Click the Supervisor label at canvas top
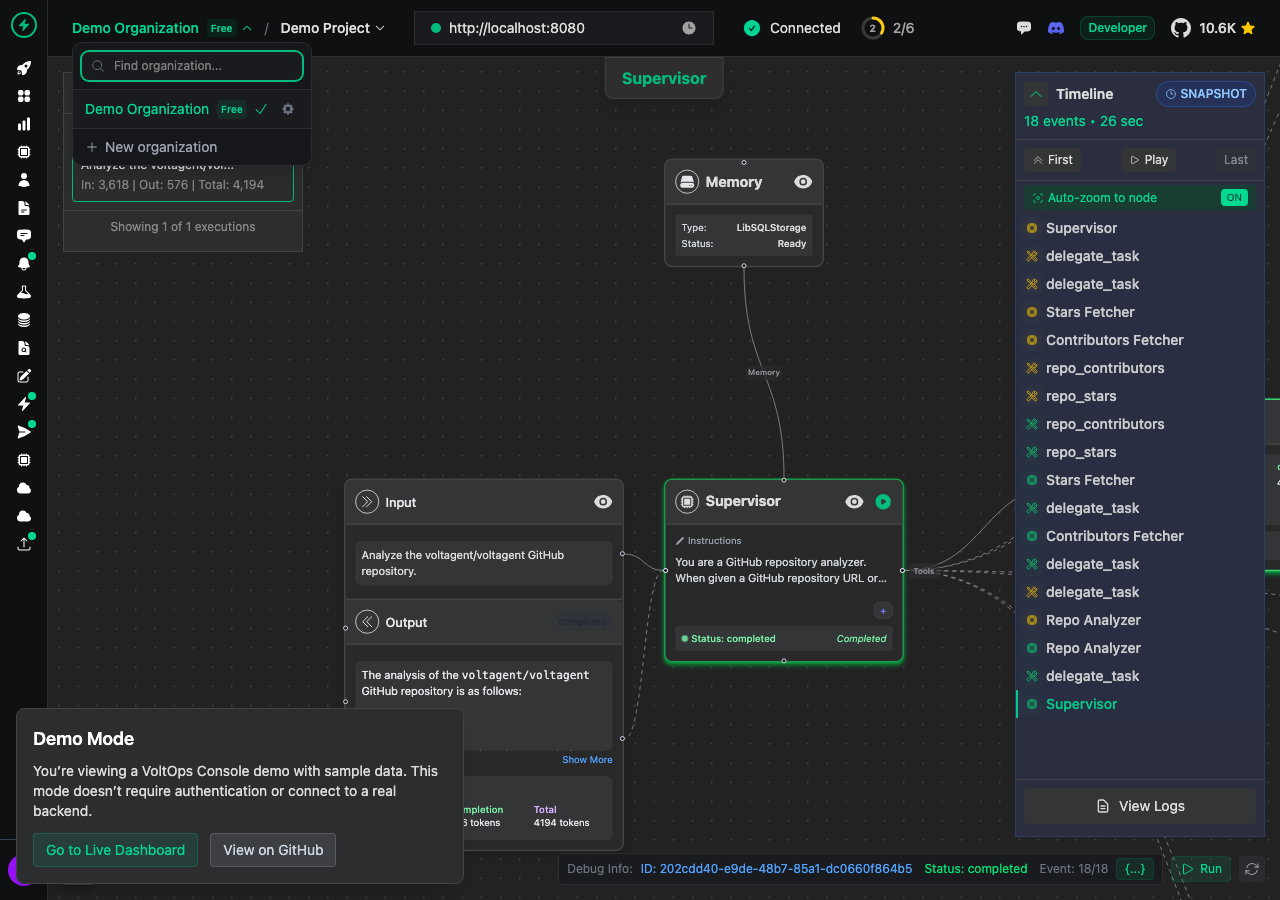 664,78
